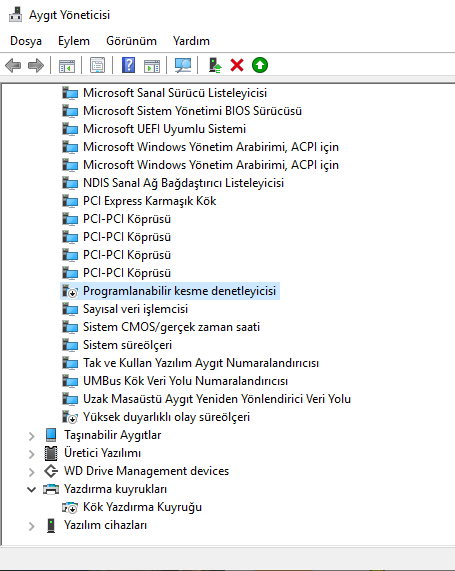Screen dimensions: 455x571
Task: Select Kök Yazdırma Kuyruğu device
Action: tap(142, 507)
